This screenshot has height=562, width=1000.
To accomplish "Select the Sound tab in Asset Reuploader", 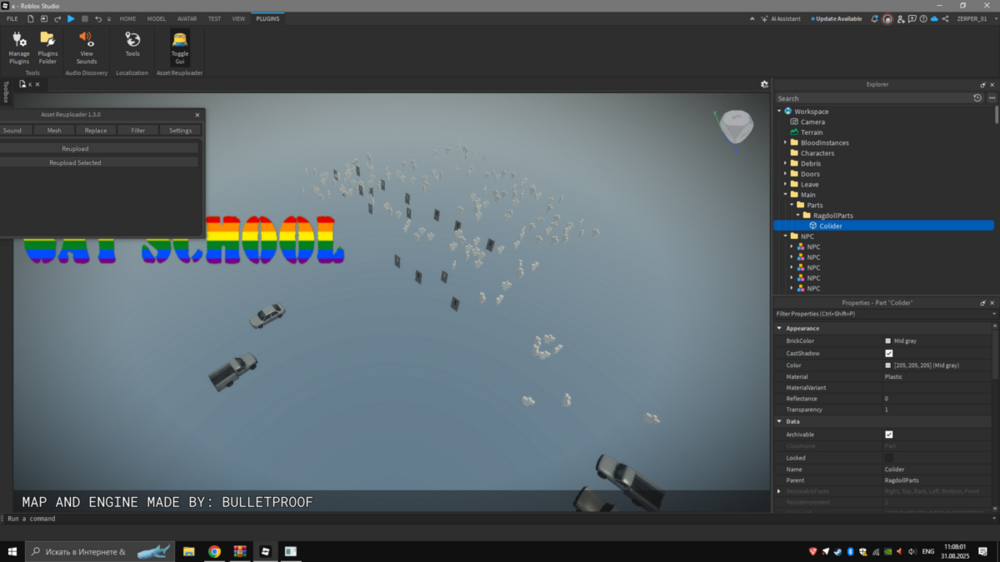I will click(x=13, y=130).
